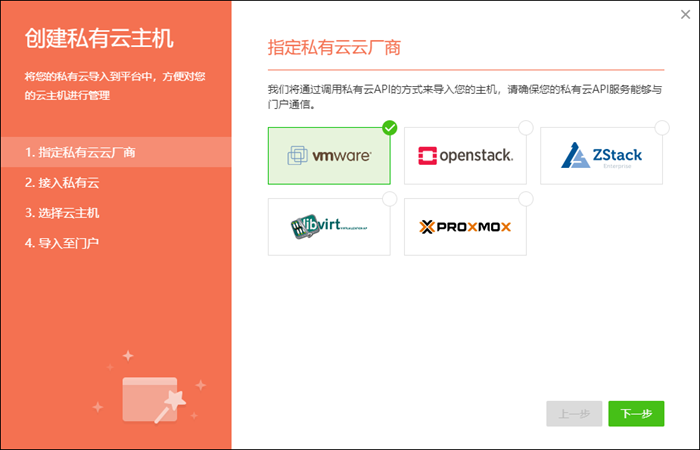Choose the Proxmox vendor card
Screen dimensions: 700x450
point(465,227)
